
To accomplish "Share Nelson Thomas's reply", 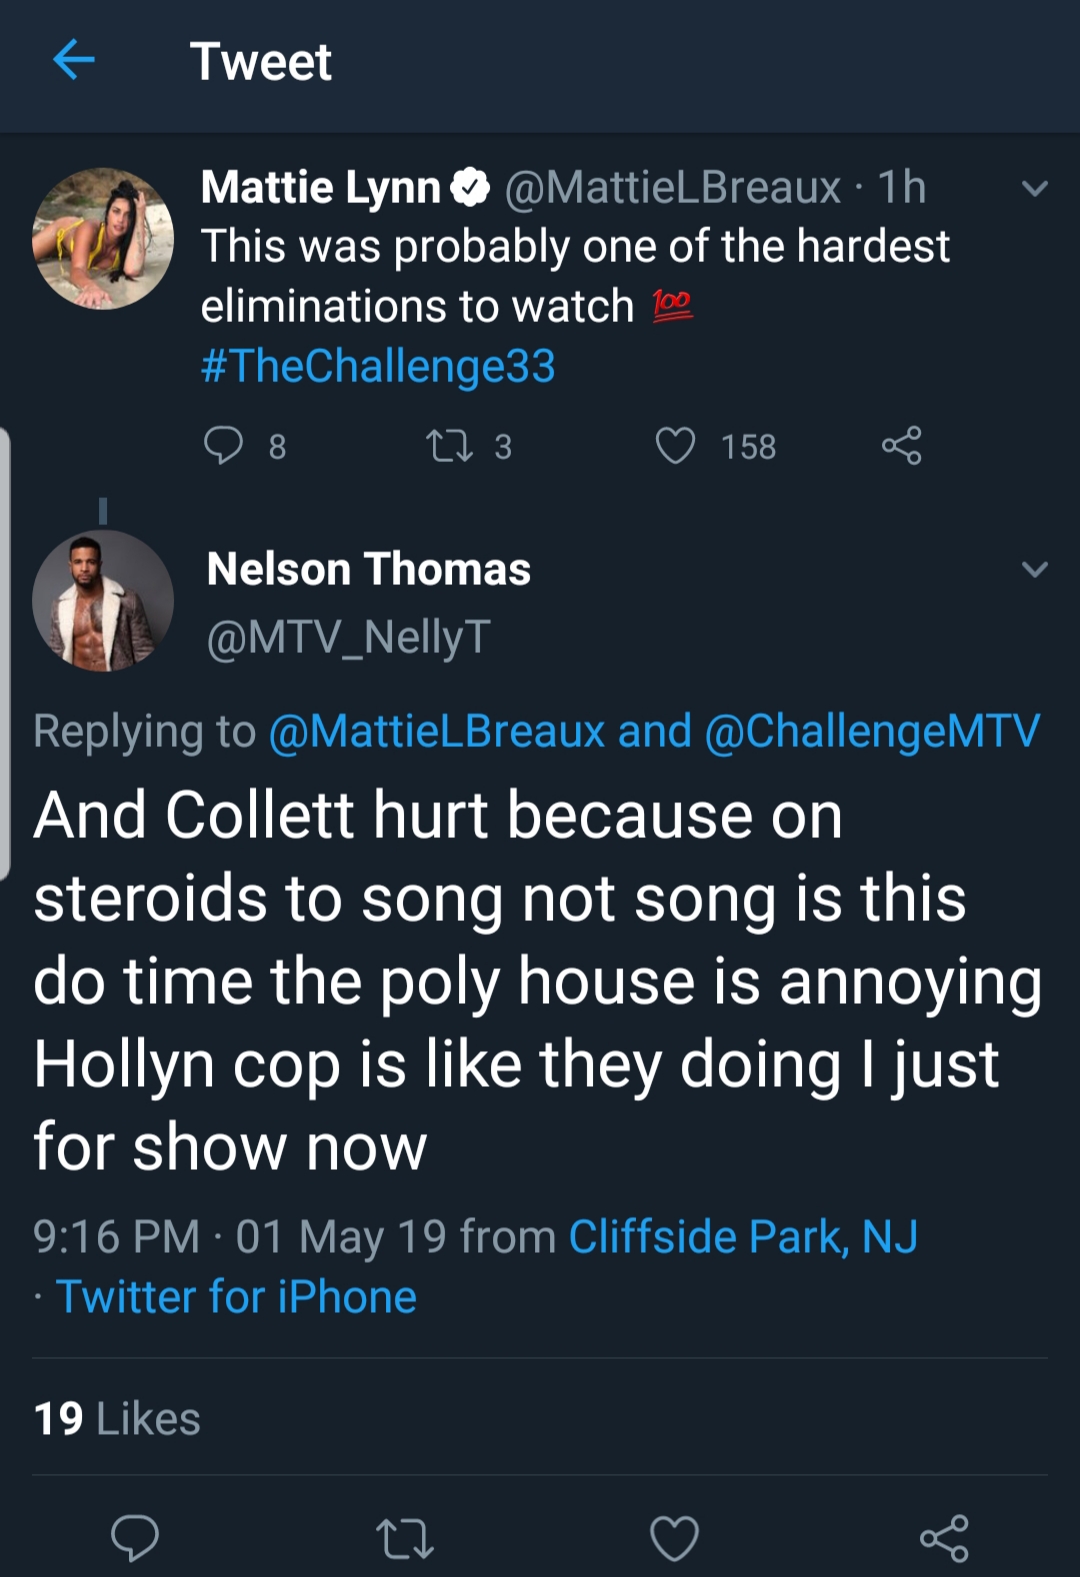I will 944,1538.
